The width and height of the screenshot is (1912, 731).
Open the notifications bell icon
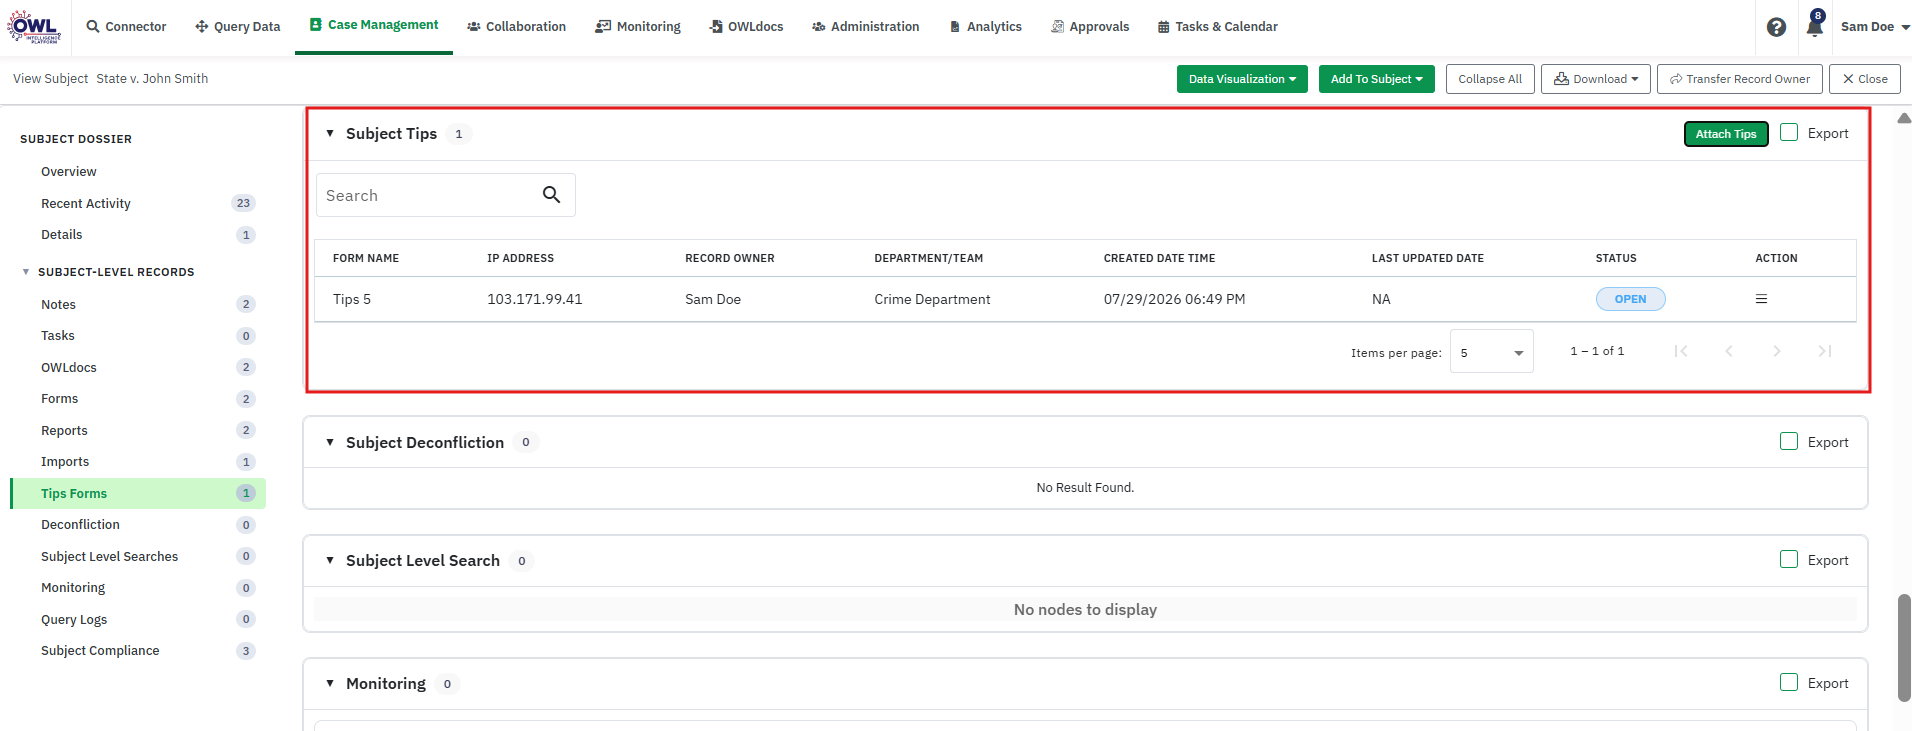point(1814,26)
